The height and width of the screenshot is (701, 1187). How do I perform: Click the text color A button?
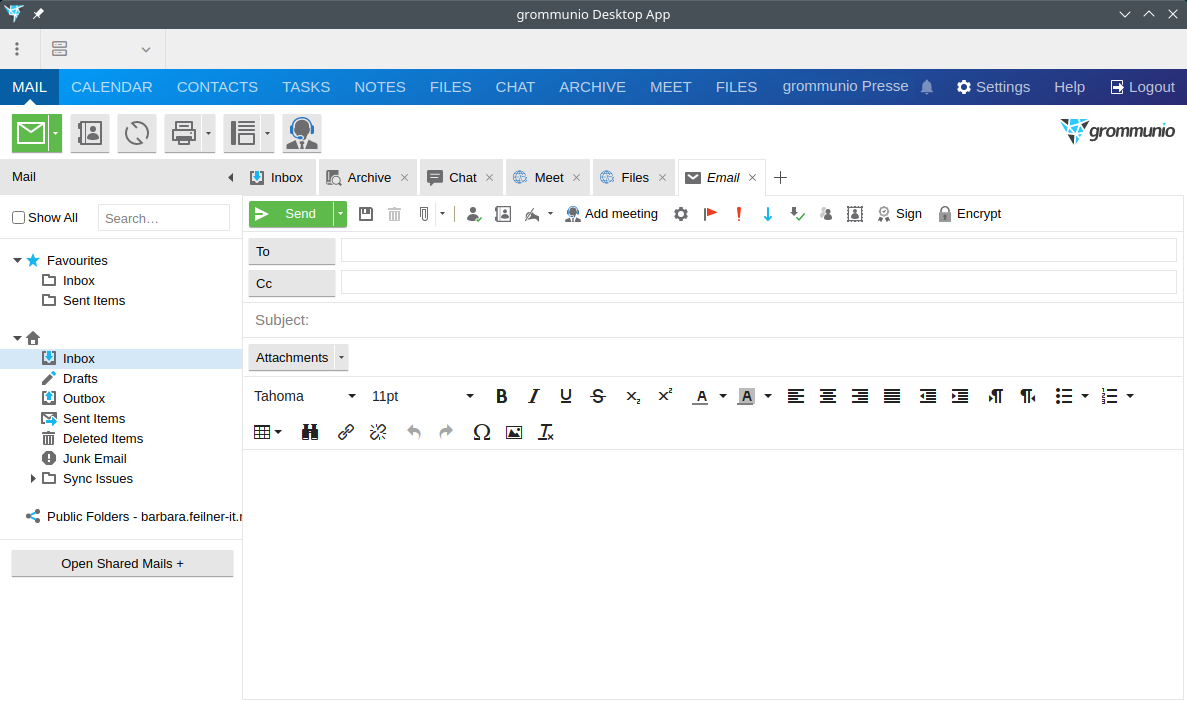[x=701, y=396]
